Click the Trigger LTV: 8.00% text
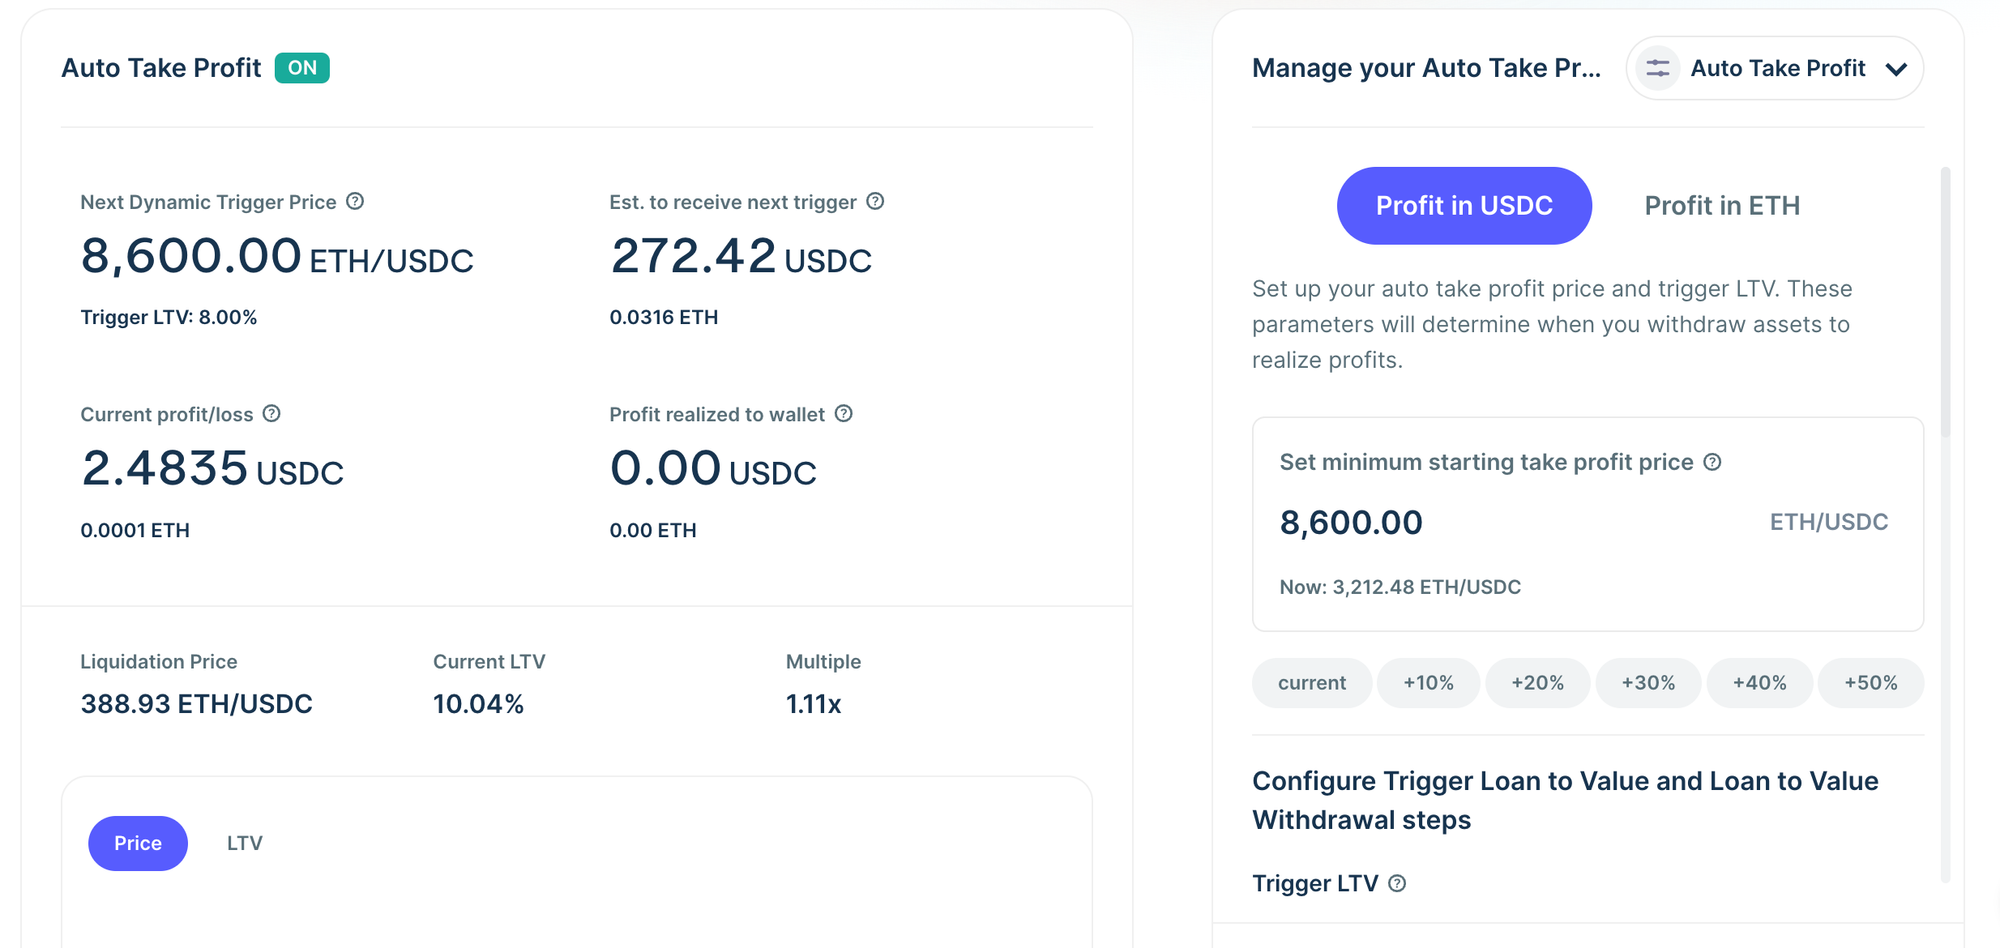The image size is (2000, 948). [x=169, y=317]
